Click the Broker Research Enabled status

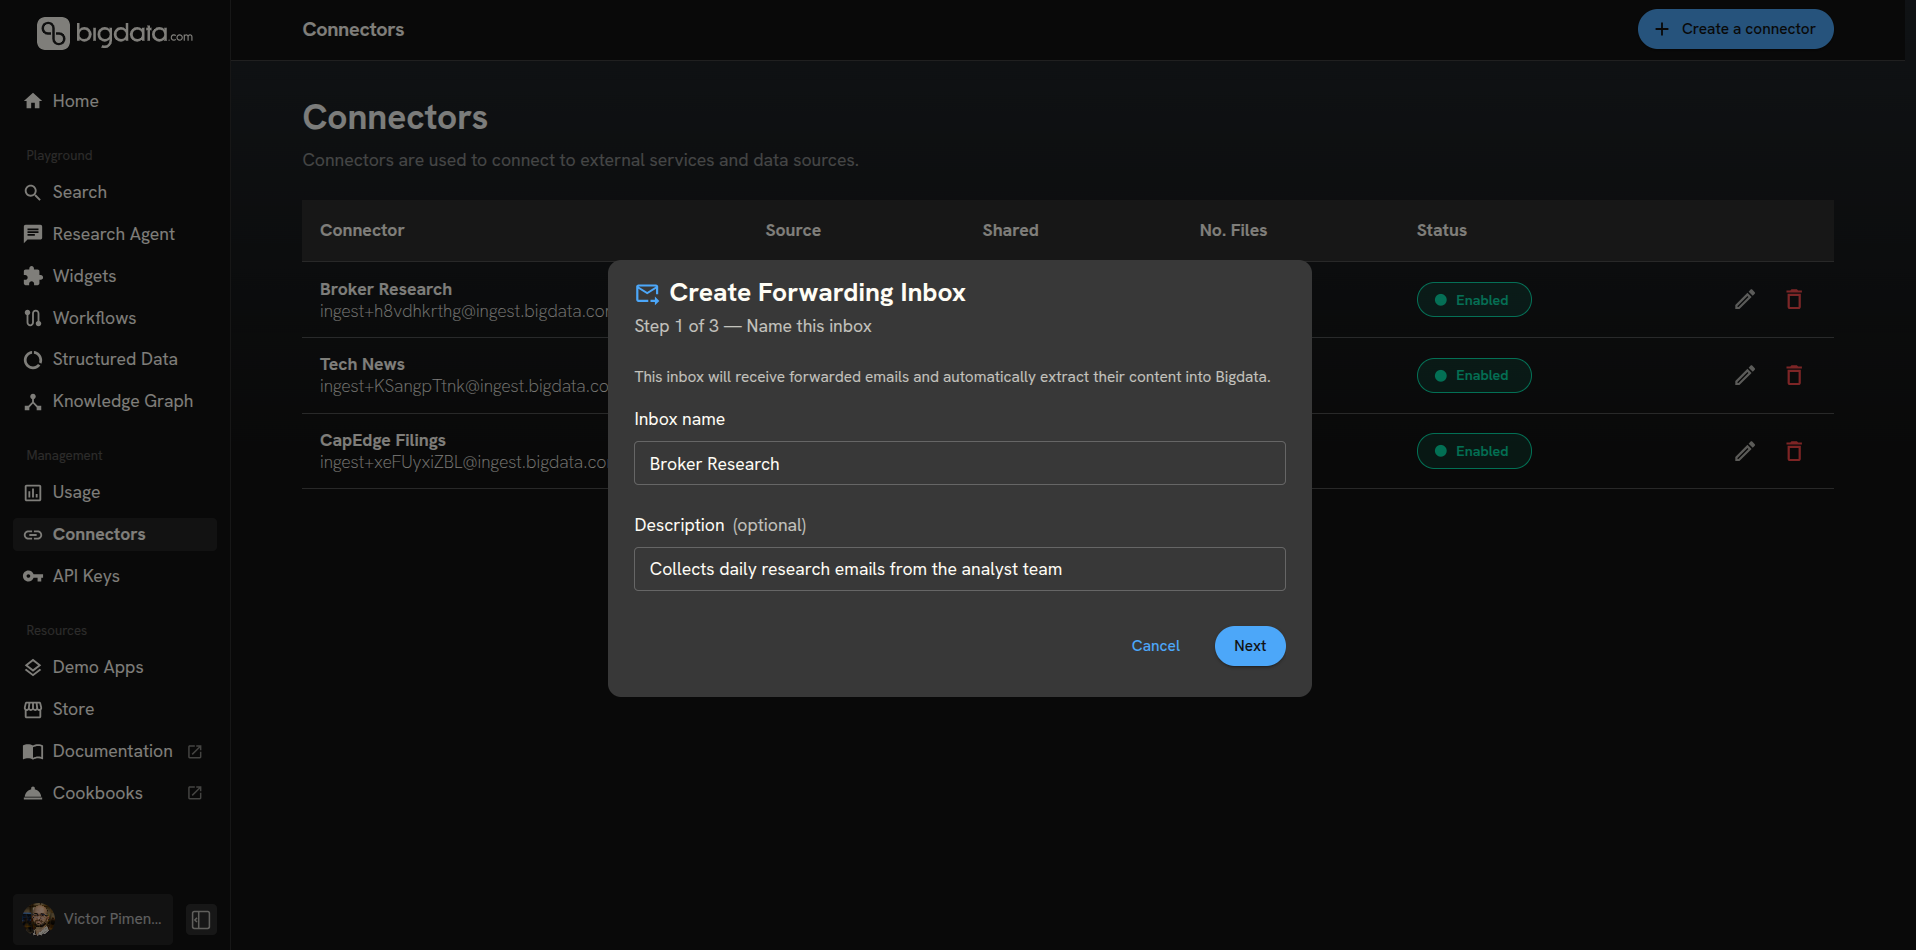point(1474,300)
